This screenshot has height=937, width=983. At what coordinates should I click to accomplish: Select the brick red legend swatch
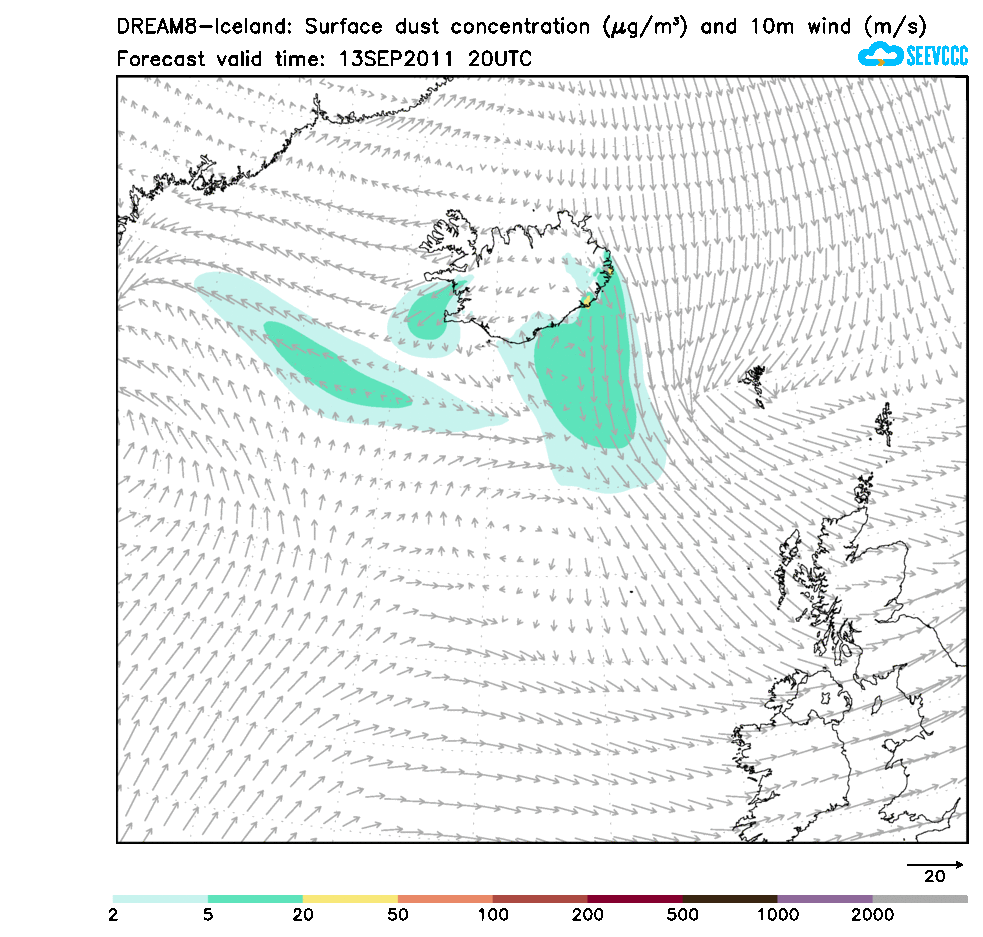[540, 899]
